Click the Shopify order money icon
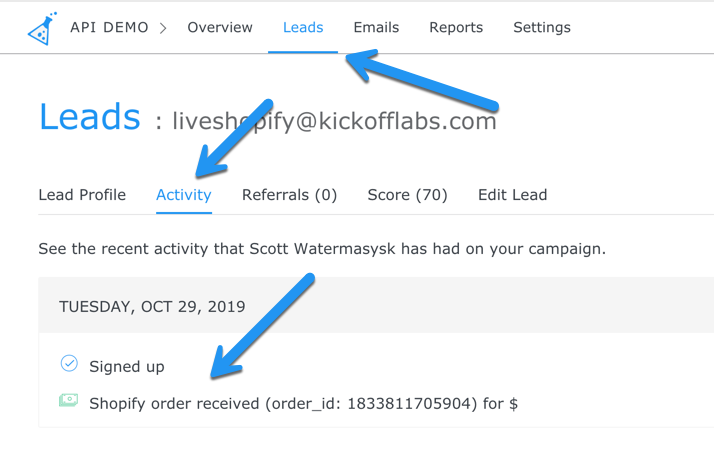Image resolution: width=714 pixels, height=454 pixels. point(68,402)
